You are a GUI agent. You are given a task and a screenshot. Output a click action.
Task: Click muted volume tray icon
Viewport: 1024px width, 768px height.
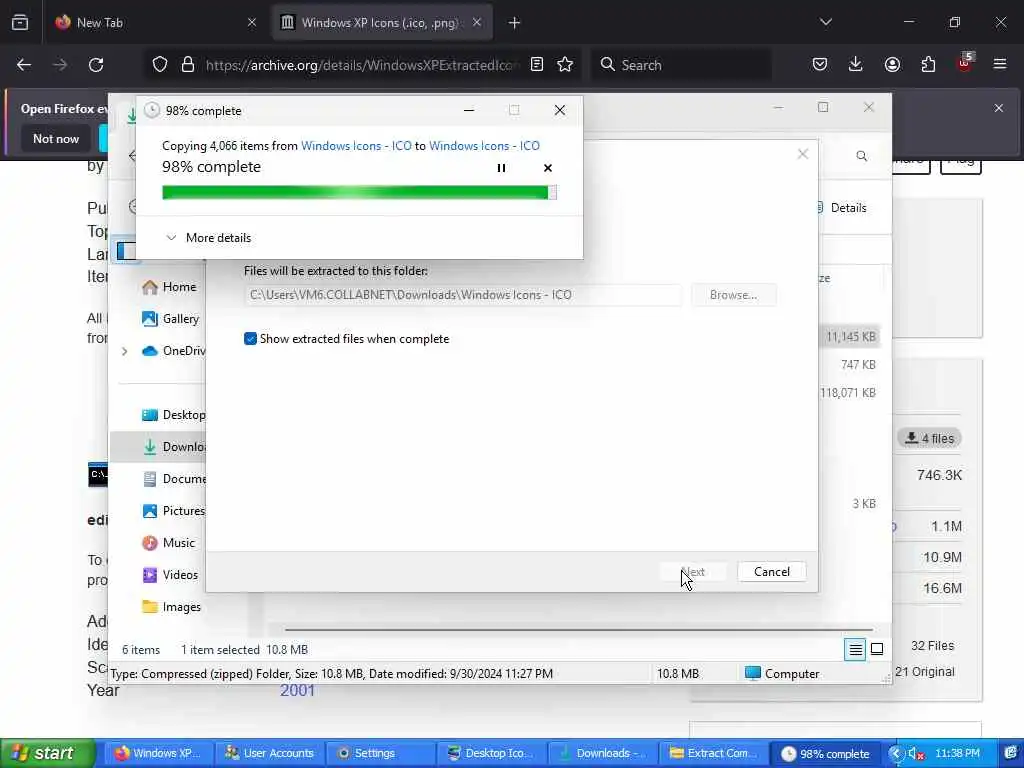click(x=916, y=754)
